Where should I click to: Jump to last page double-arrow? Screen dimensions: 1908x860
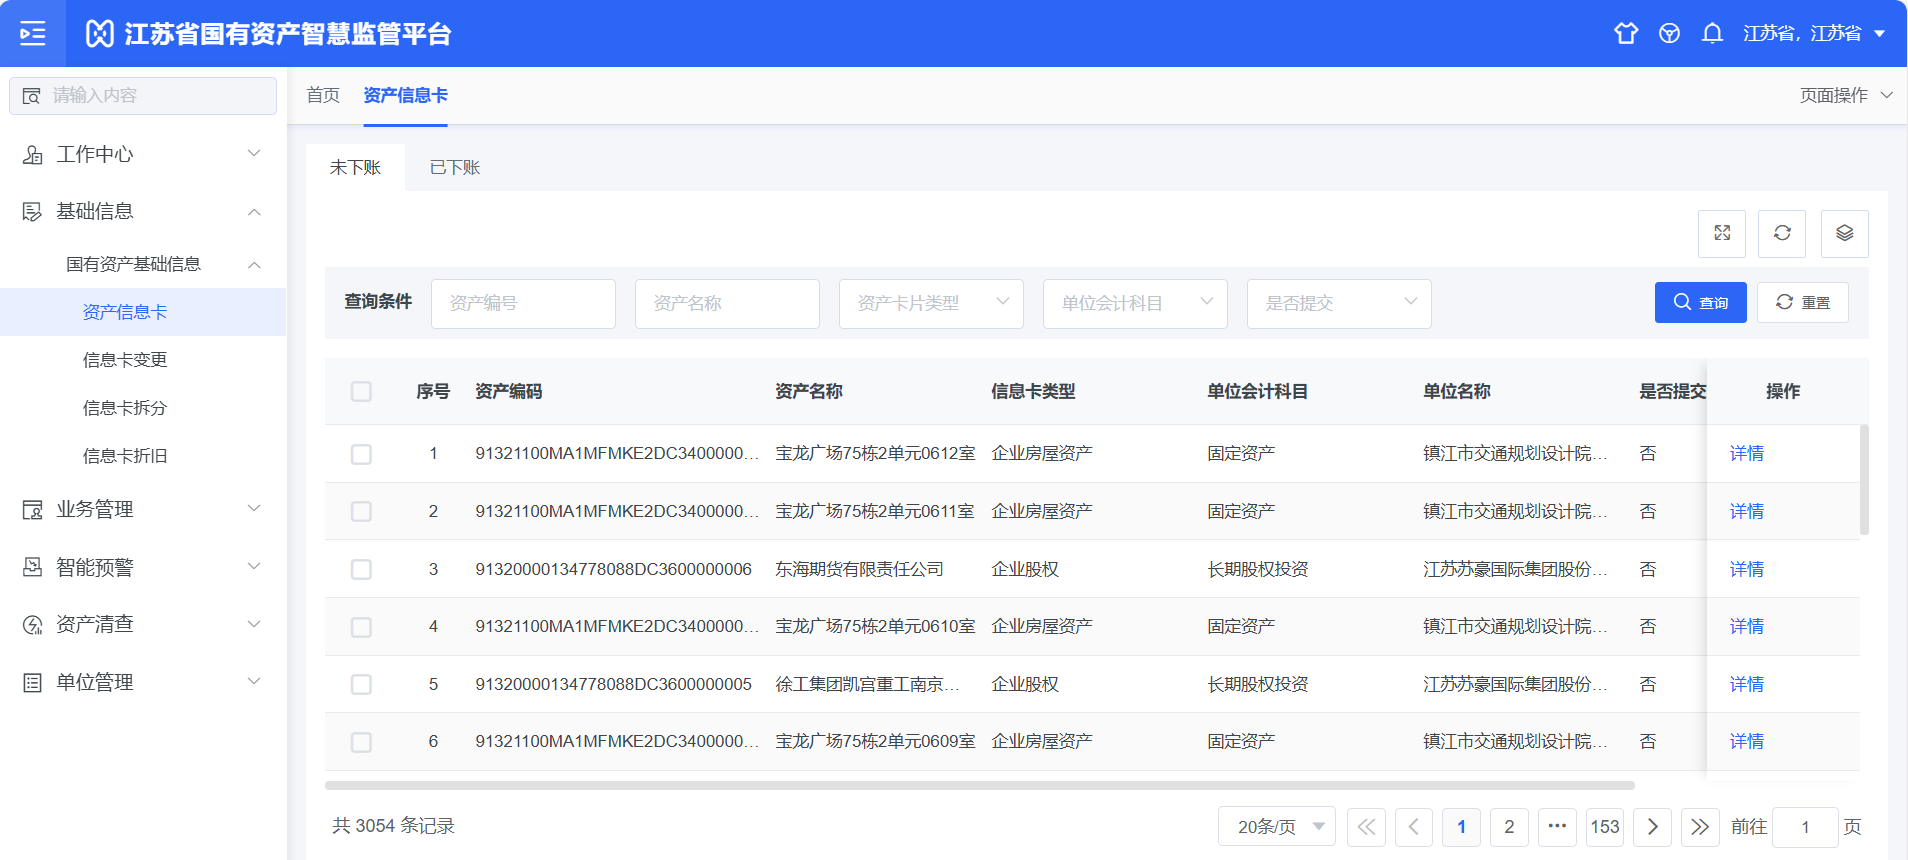pyautogui.click(x=1700, y=827)
